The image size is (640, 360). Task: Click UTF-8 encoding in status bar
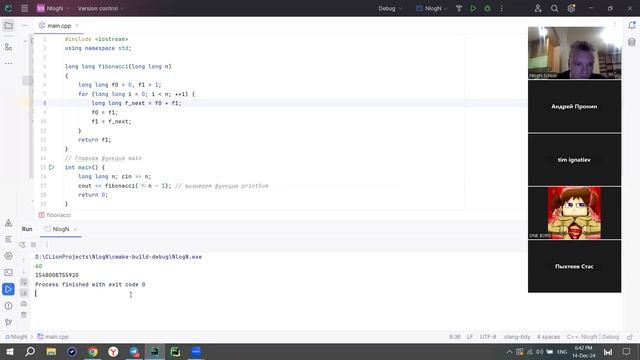click(x=488, y=337)
